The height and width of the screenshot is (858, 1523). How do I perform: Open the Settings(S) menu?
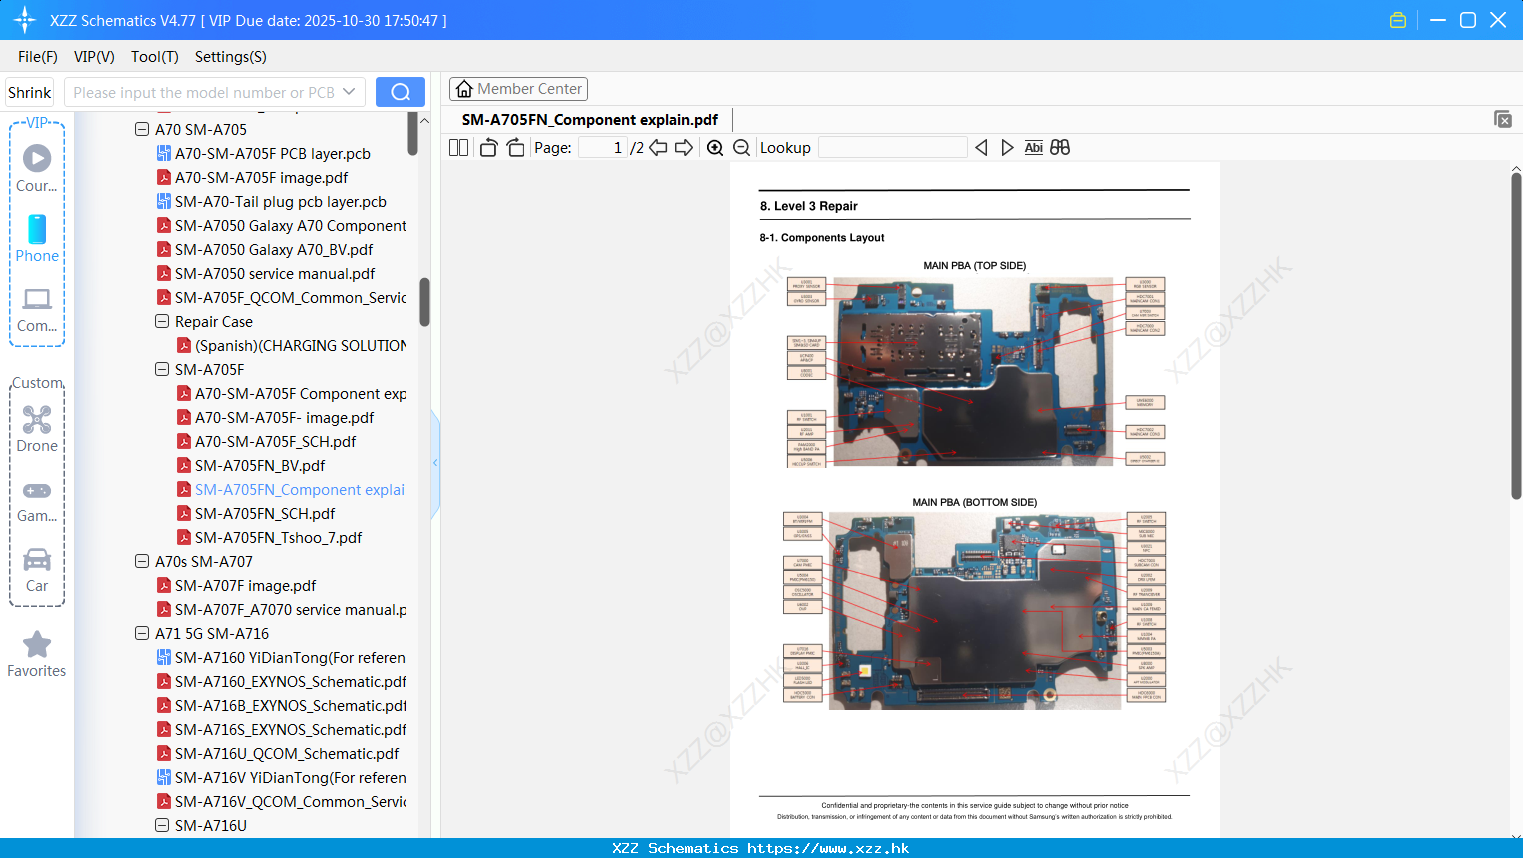[x=231, y=57]
